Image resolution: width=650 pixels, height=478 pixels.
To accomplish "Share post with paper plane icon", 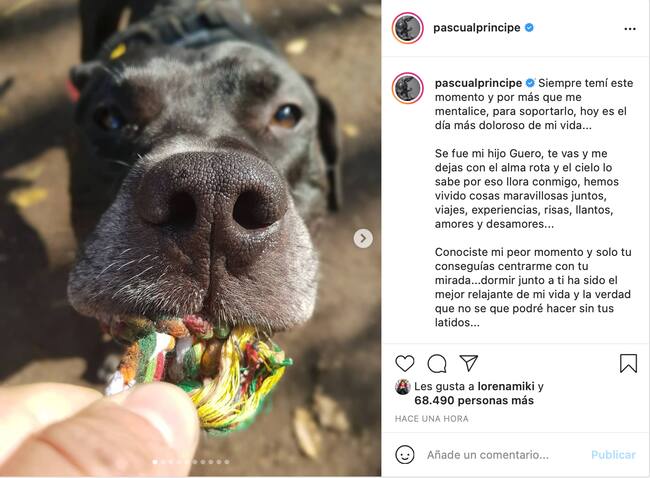I will 469,363.
